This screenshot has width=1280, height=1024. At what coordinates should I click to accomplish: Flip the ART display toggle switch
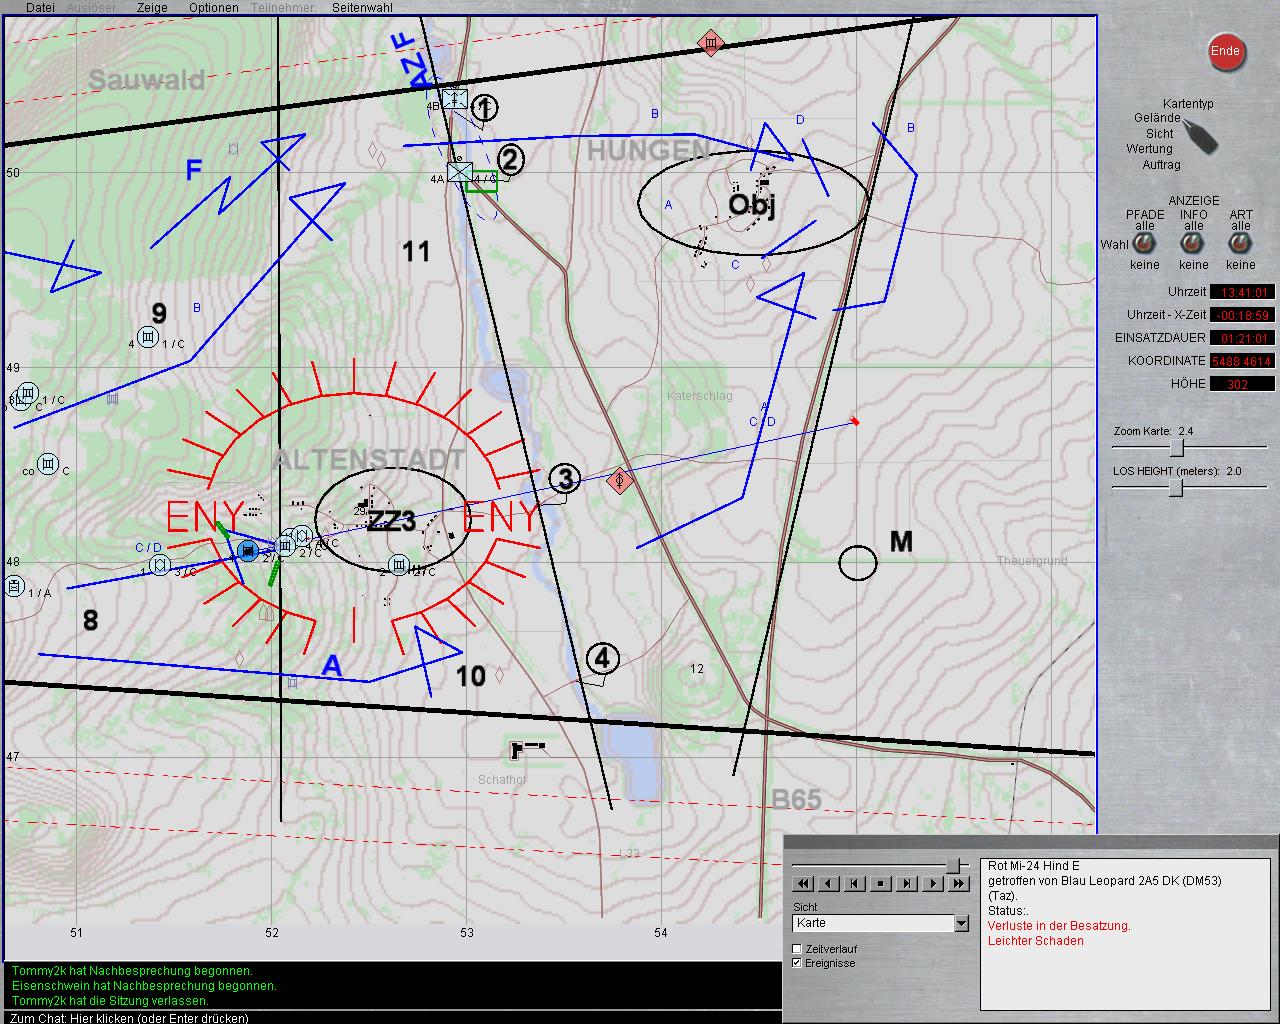coord(1241,245)
